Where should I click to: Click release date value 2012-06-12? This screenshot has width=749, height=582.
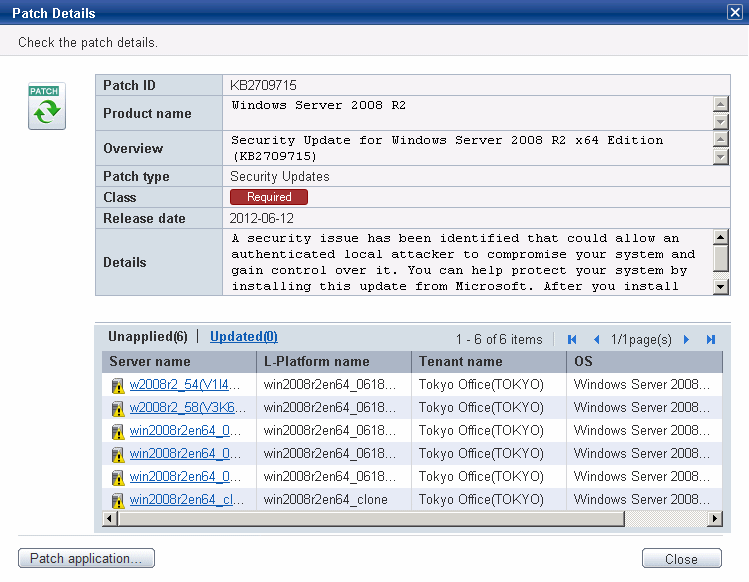(x=262, y=218)
